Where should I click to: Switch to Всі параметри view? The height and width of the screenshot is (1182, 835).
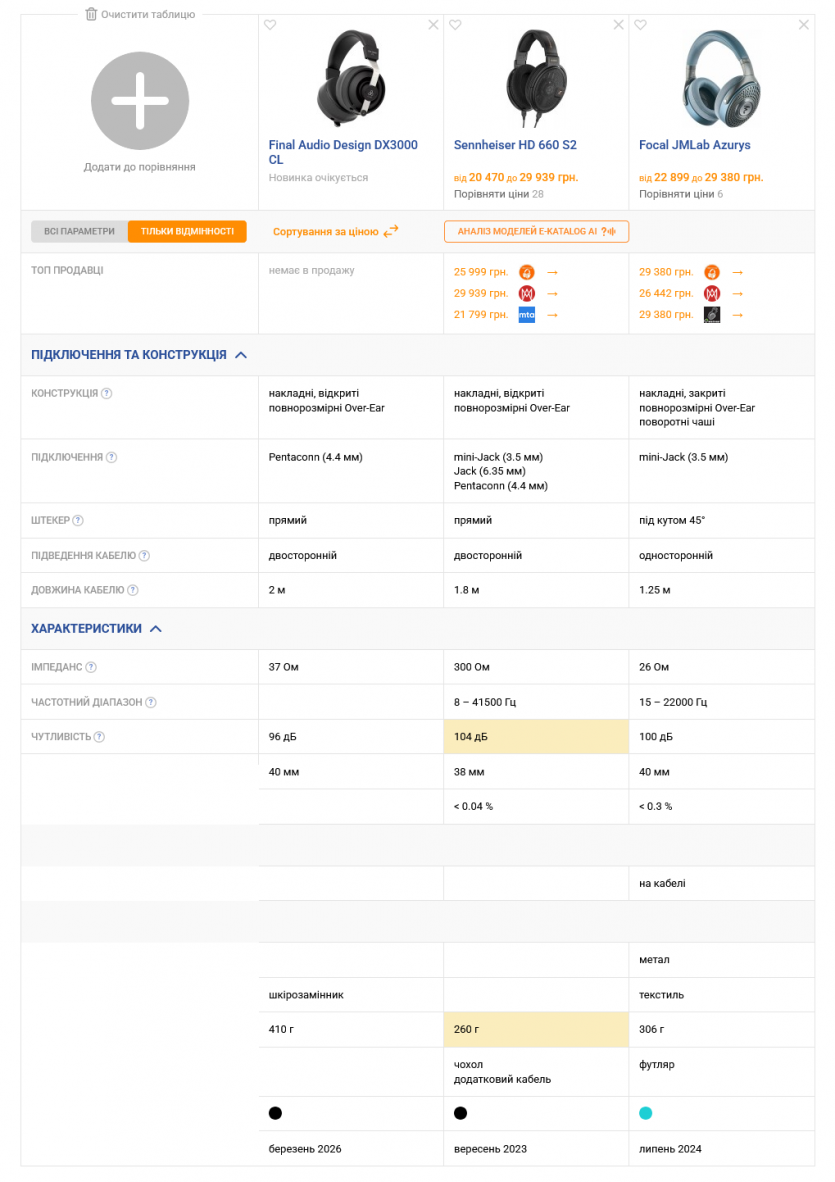tap(79, 231)
